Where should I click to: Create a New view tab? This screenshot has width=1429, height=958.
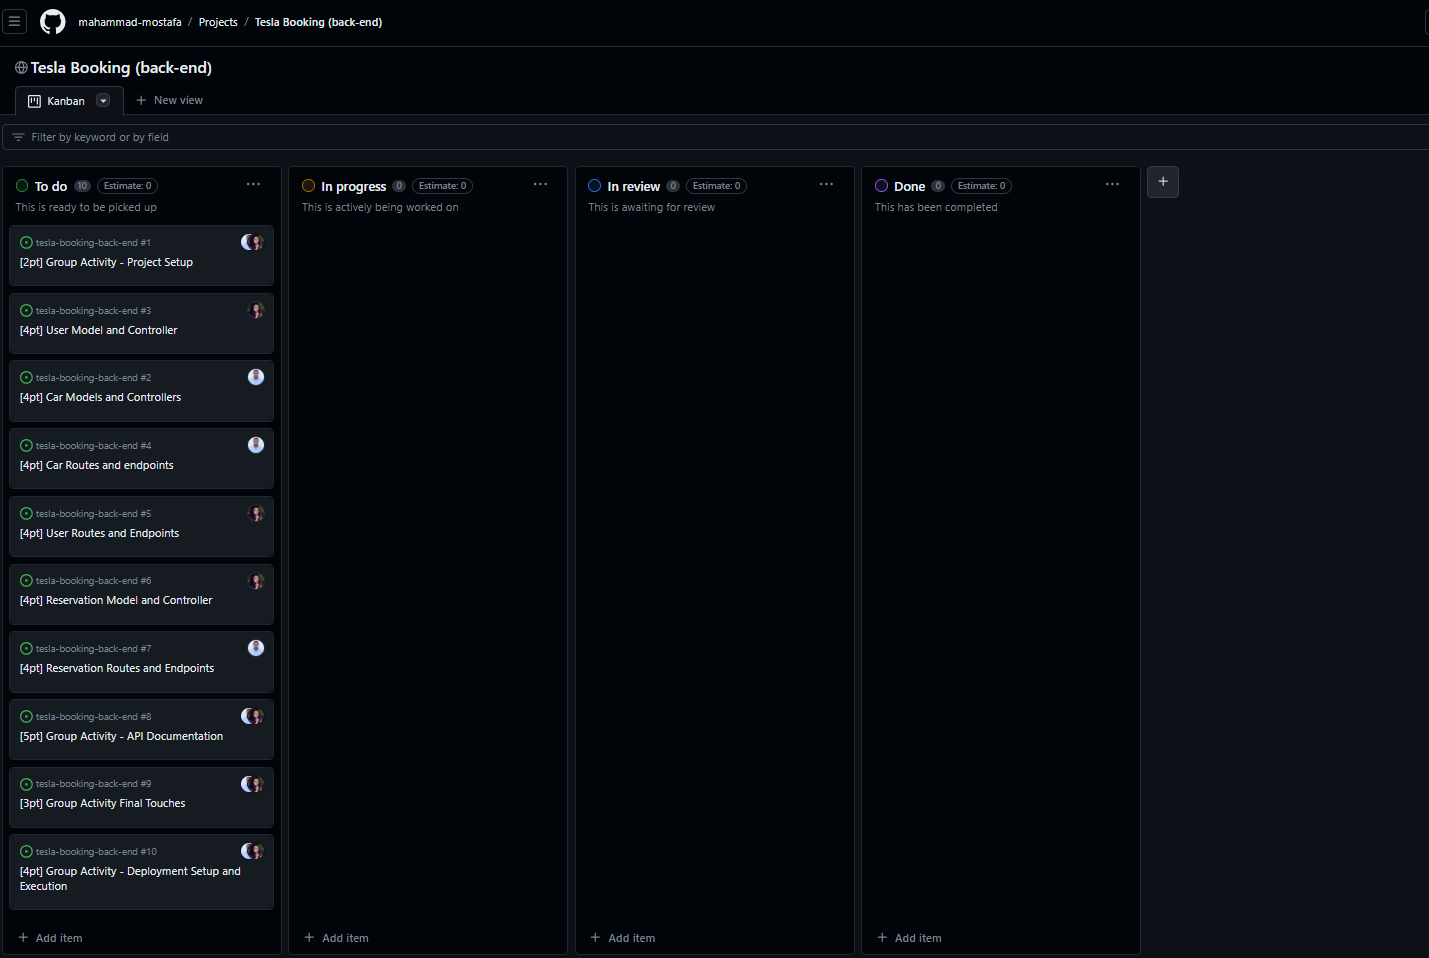[x=169, y=100]
